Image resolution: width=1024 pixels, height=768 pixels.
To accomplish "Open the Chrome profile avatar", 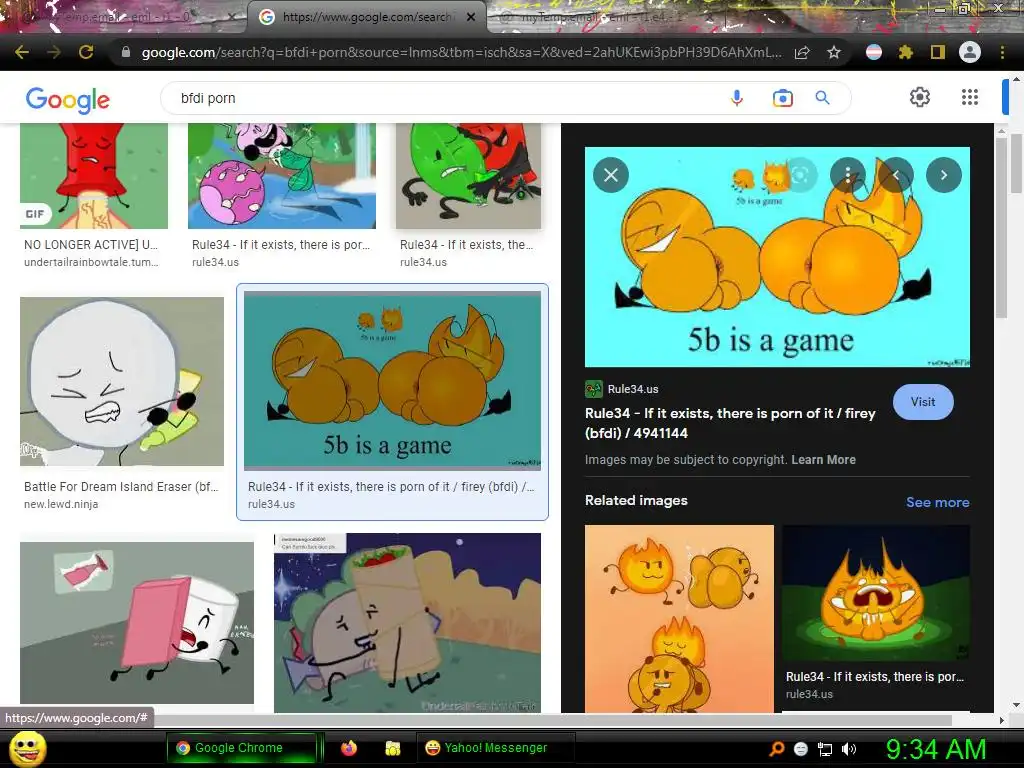I will pos(970,52).
